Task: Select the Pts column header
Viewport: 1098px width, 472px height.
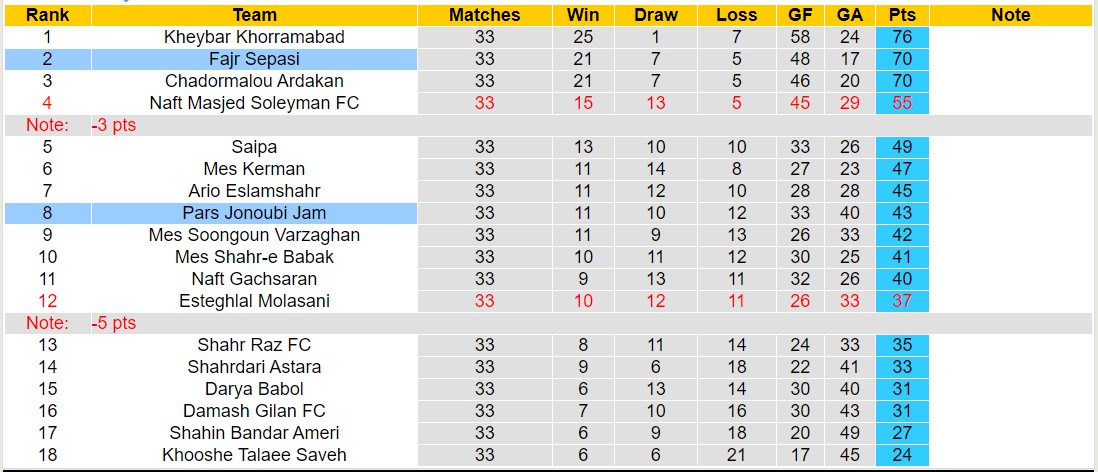Action: click(x=901, y=15)
